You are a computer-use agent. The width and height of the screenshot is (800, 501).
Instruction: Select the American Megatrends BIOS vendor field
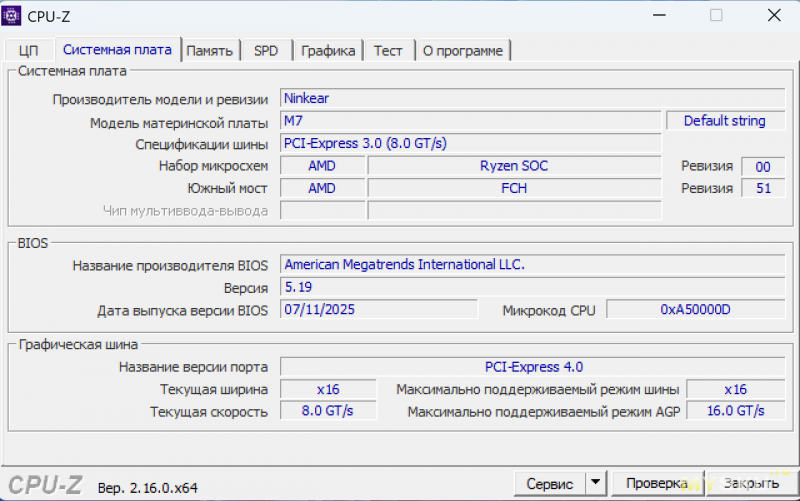(x=531, y=264)
